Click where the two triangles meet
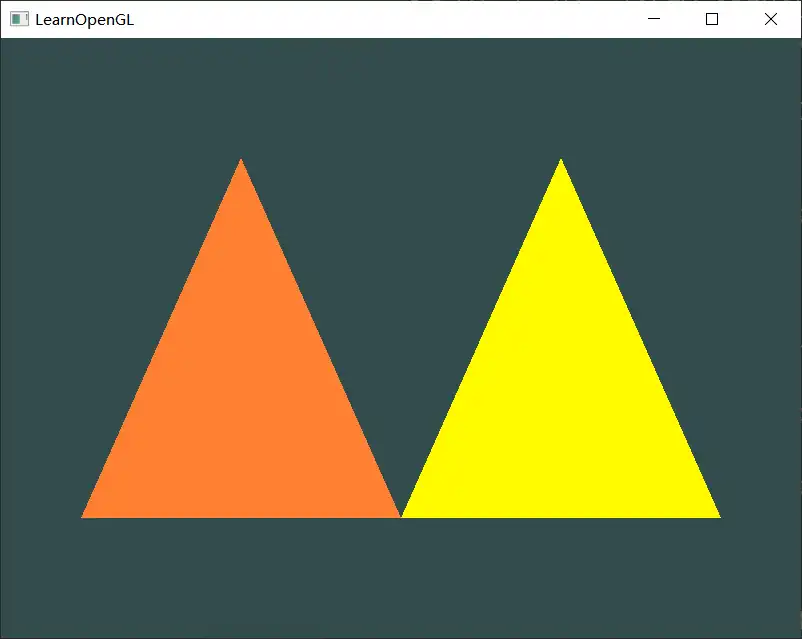 (401, 515)
